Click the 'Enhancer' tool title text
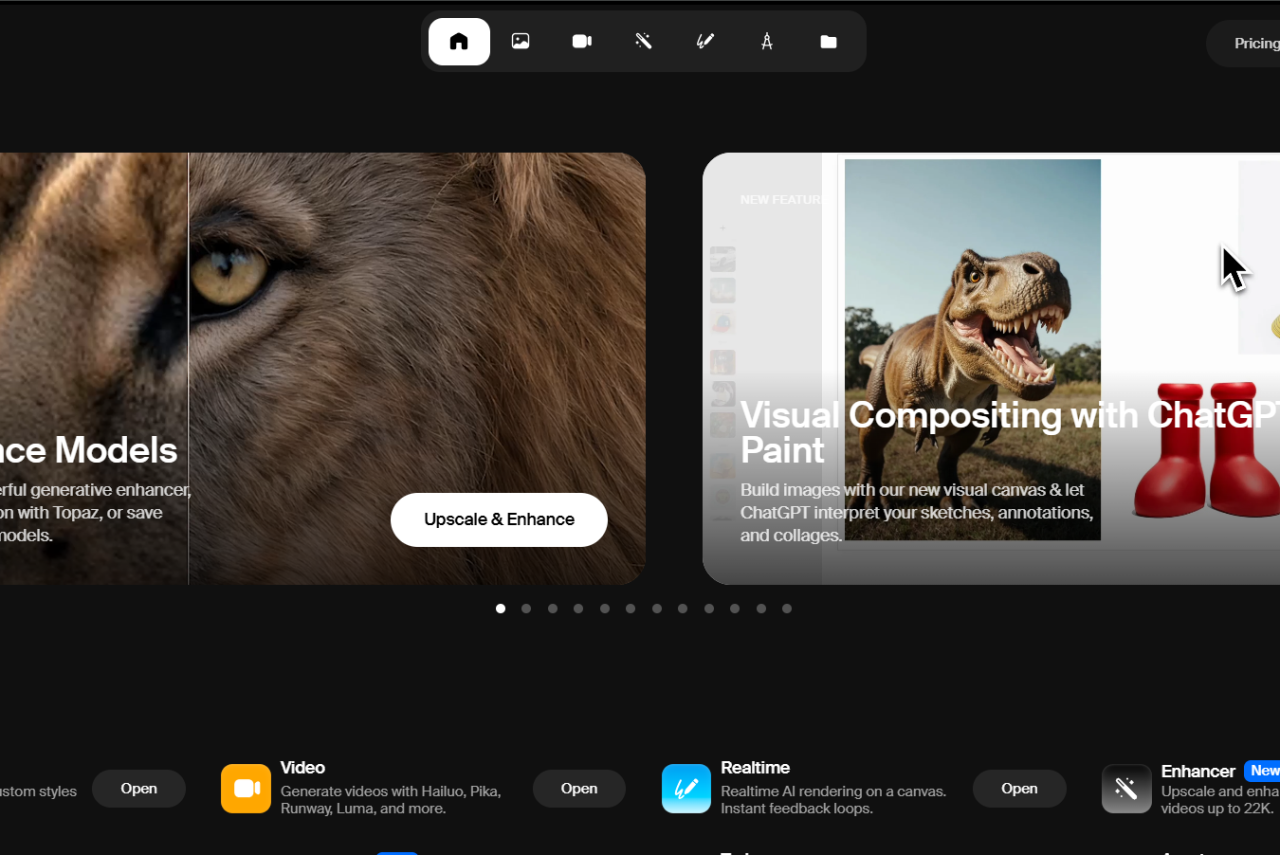The width and height of the screenshot is (1280, 855). [1198, 771]
